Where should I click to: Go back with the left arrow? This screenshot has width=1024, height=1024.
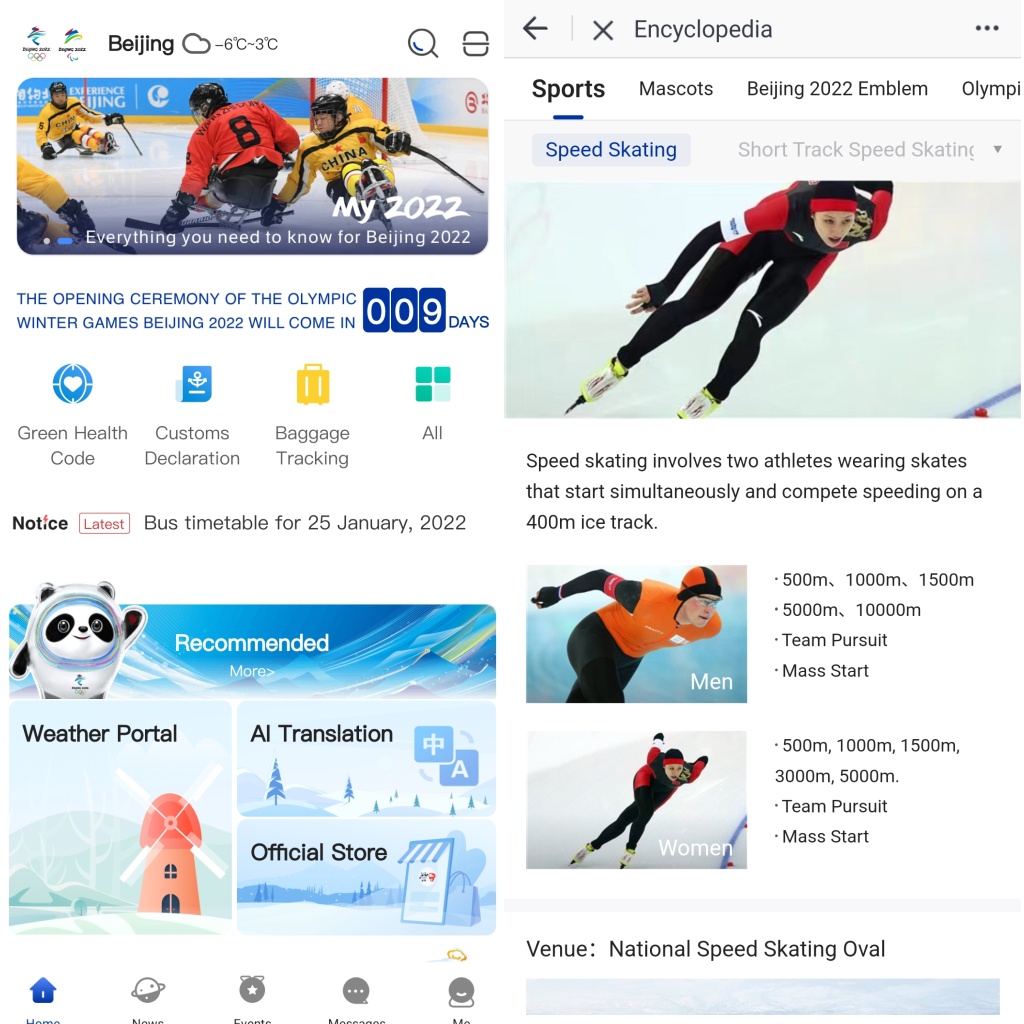click(536, 28)
